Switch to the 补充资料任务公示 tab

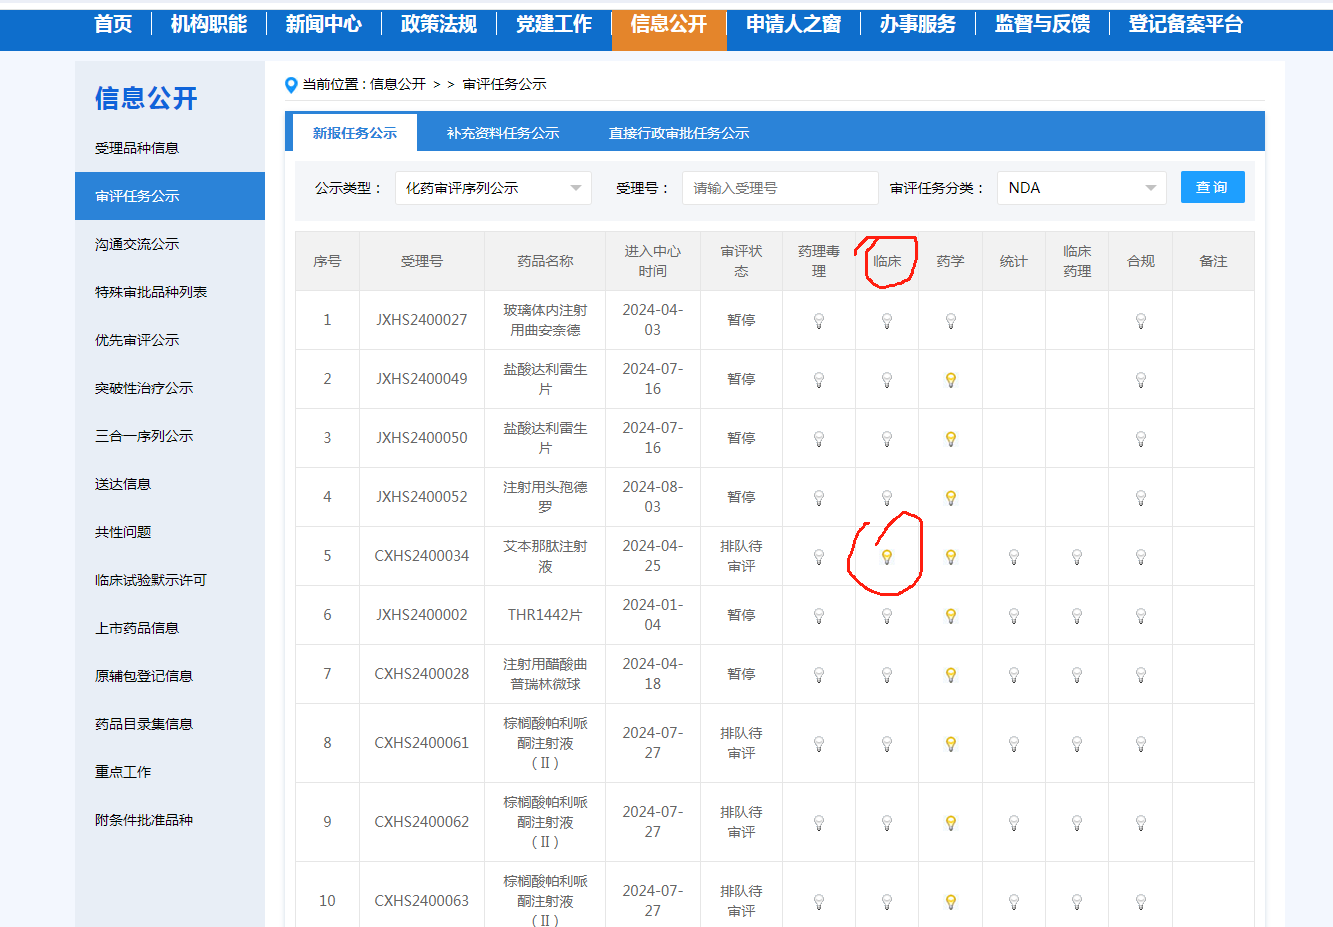coord(503,133)
